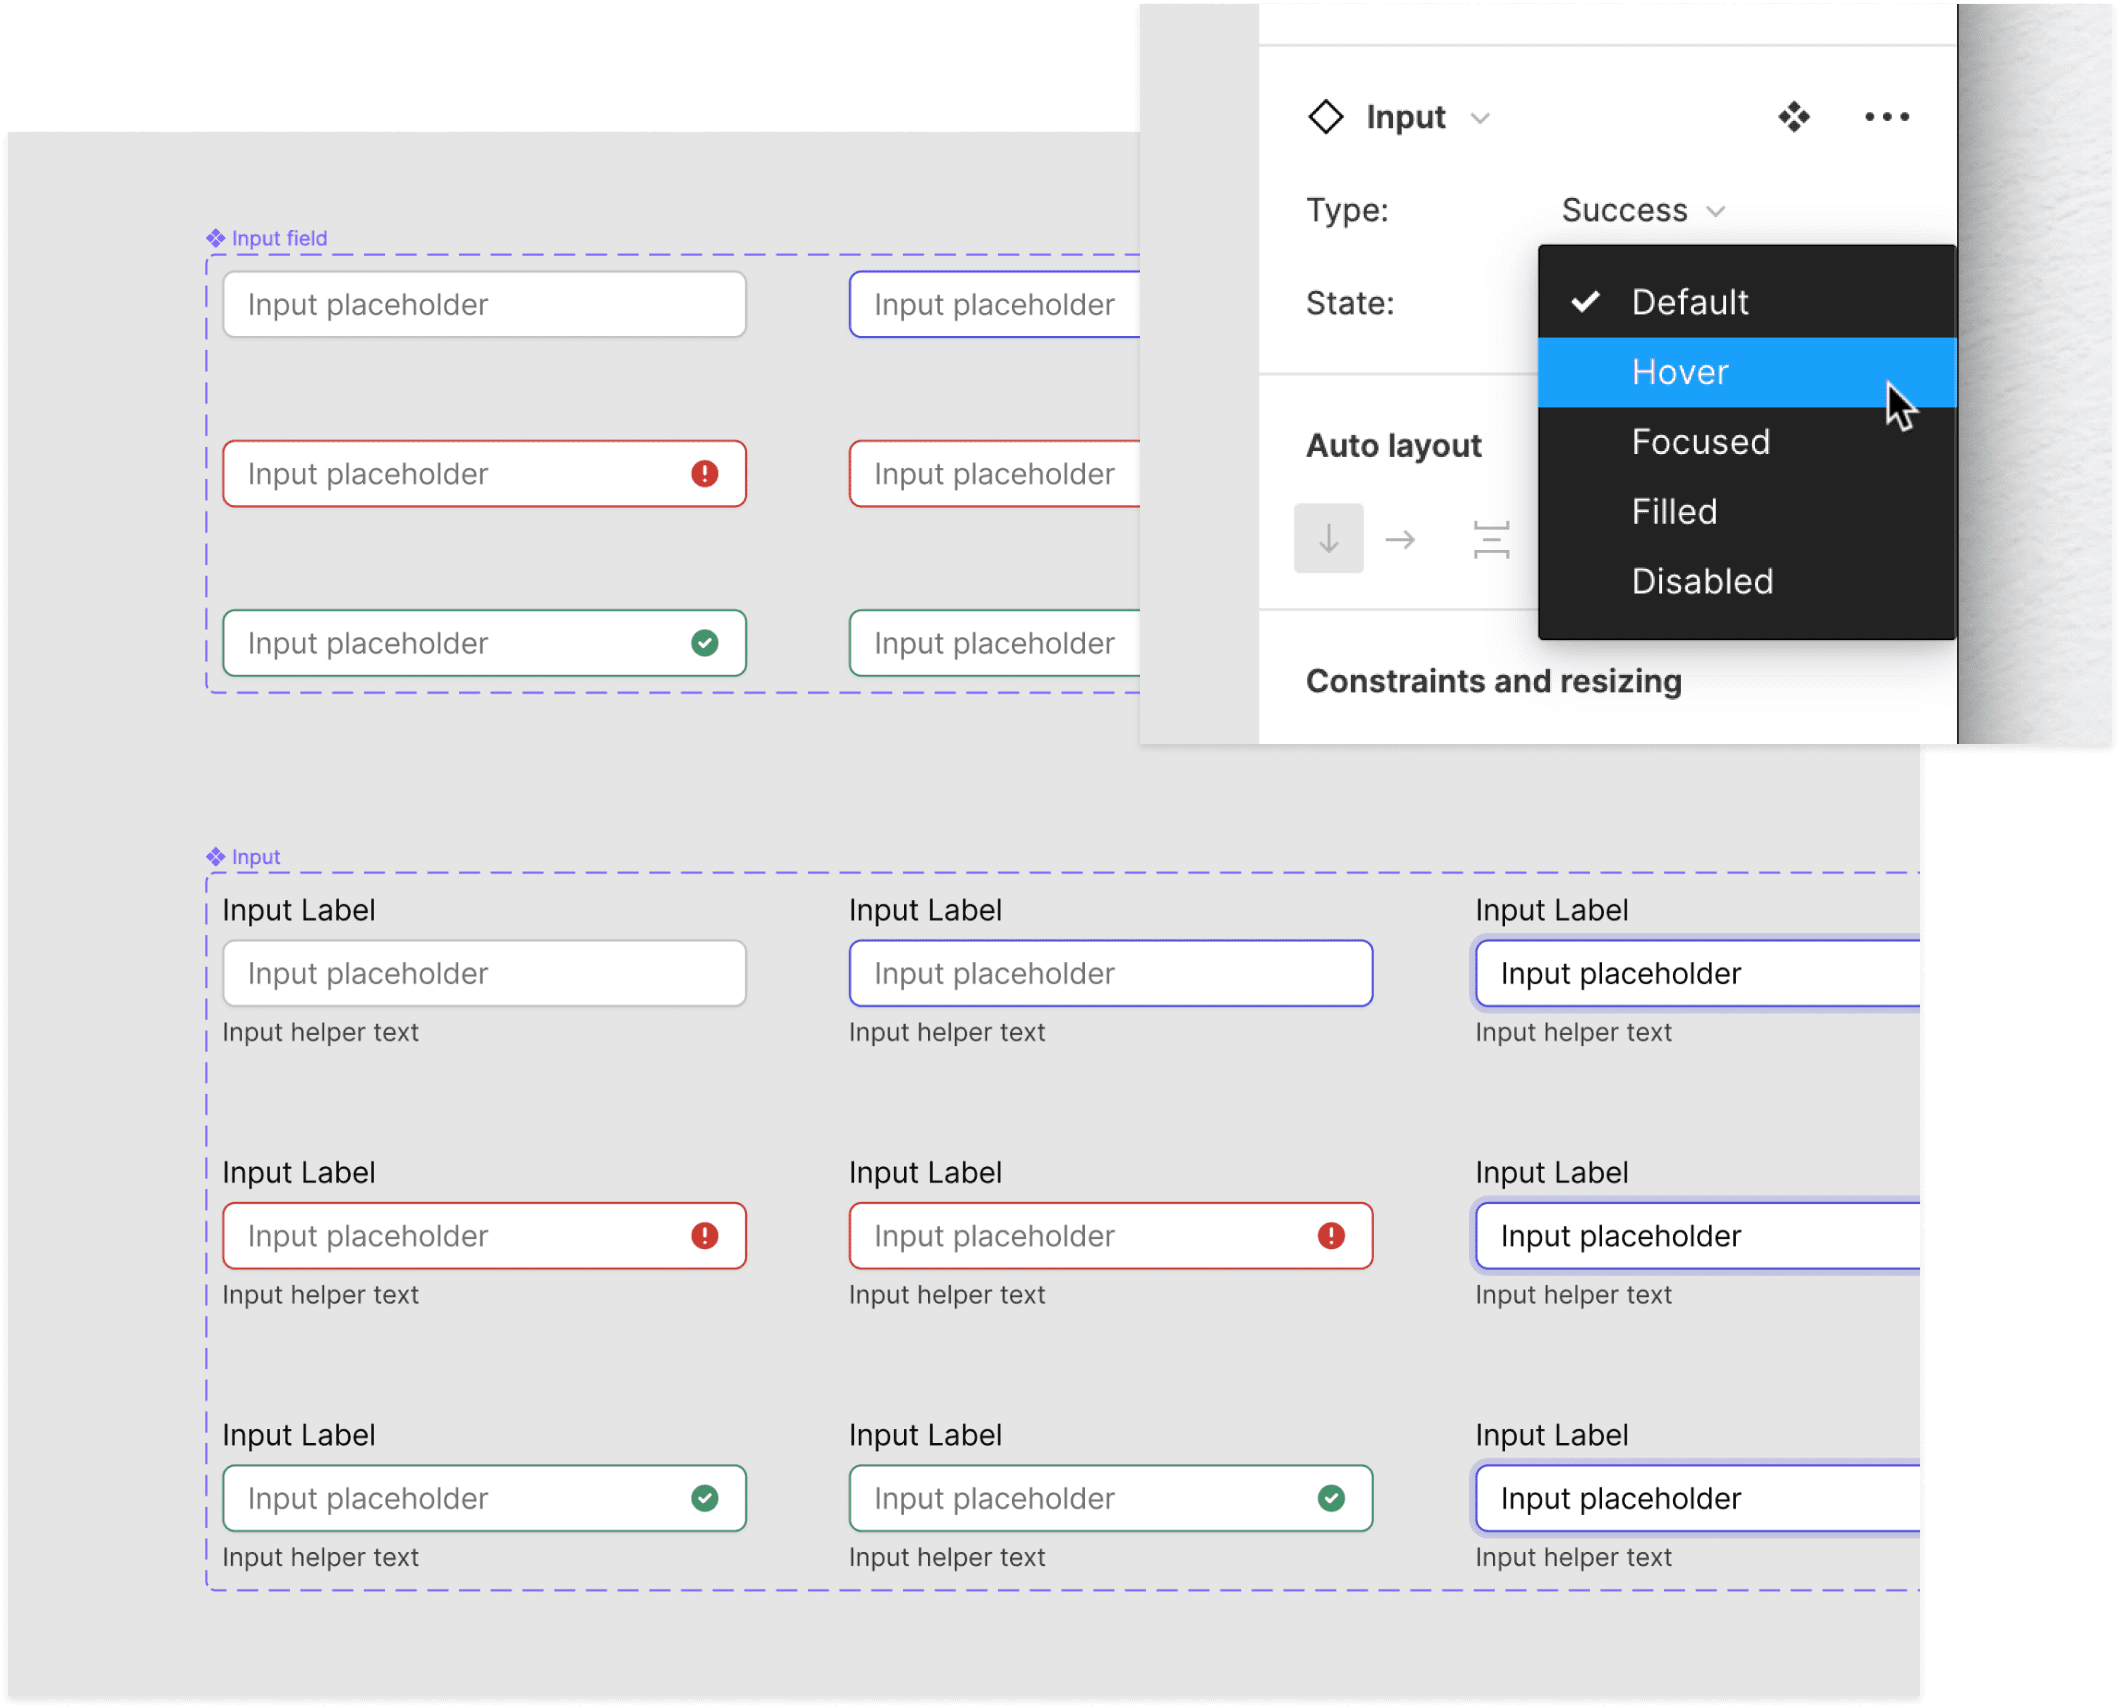Click the more options ellipsis icon
Screen dimensions: 2120x1708
pos(1885,117)
